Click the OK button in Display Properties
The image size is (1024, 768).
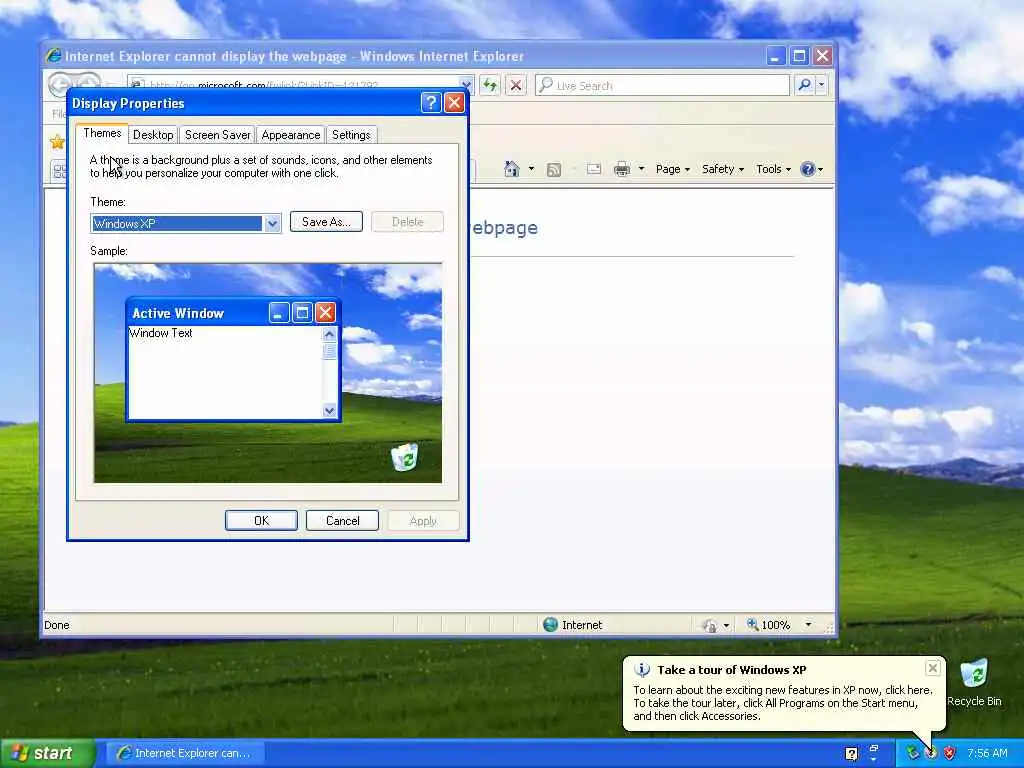coord(261,520)
